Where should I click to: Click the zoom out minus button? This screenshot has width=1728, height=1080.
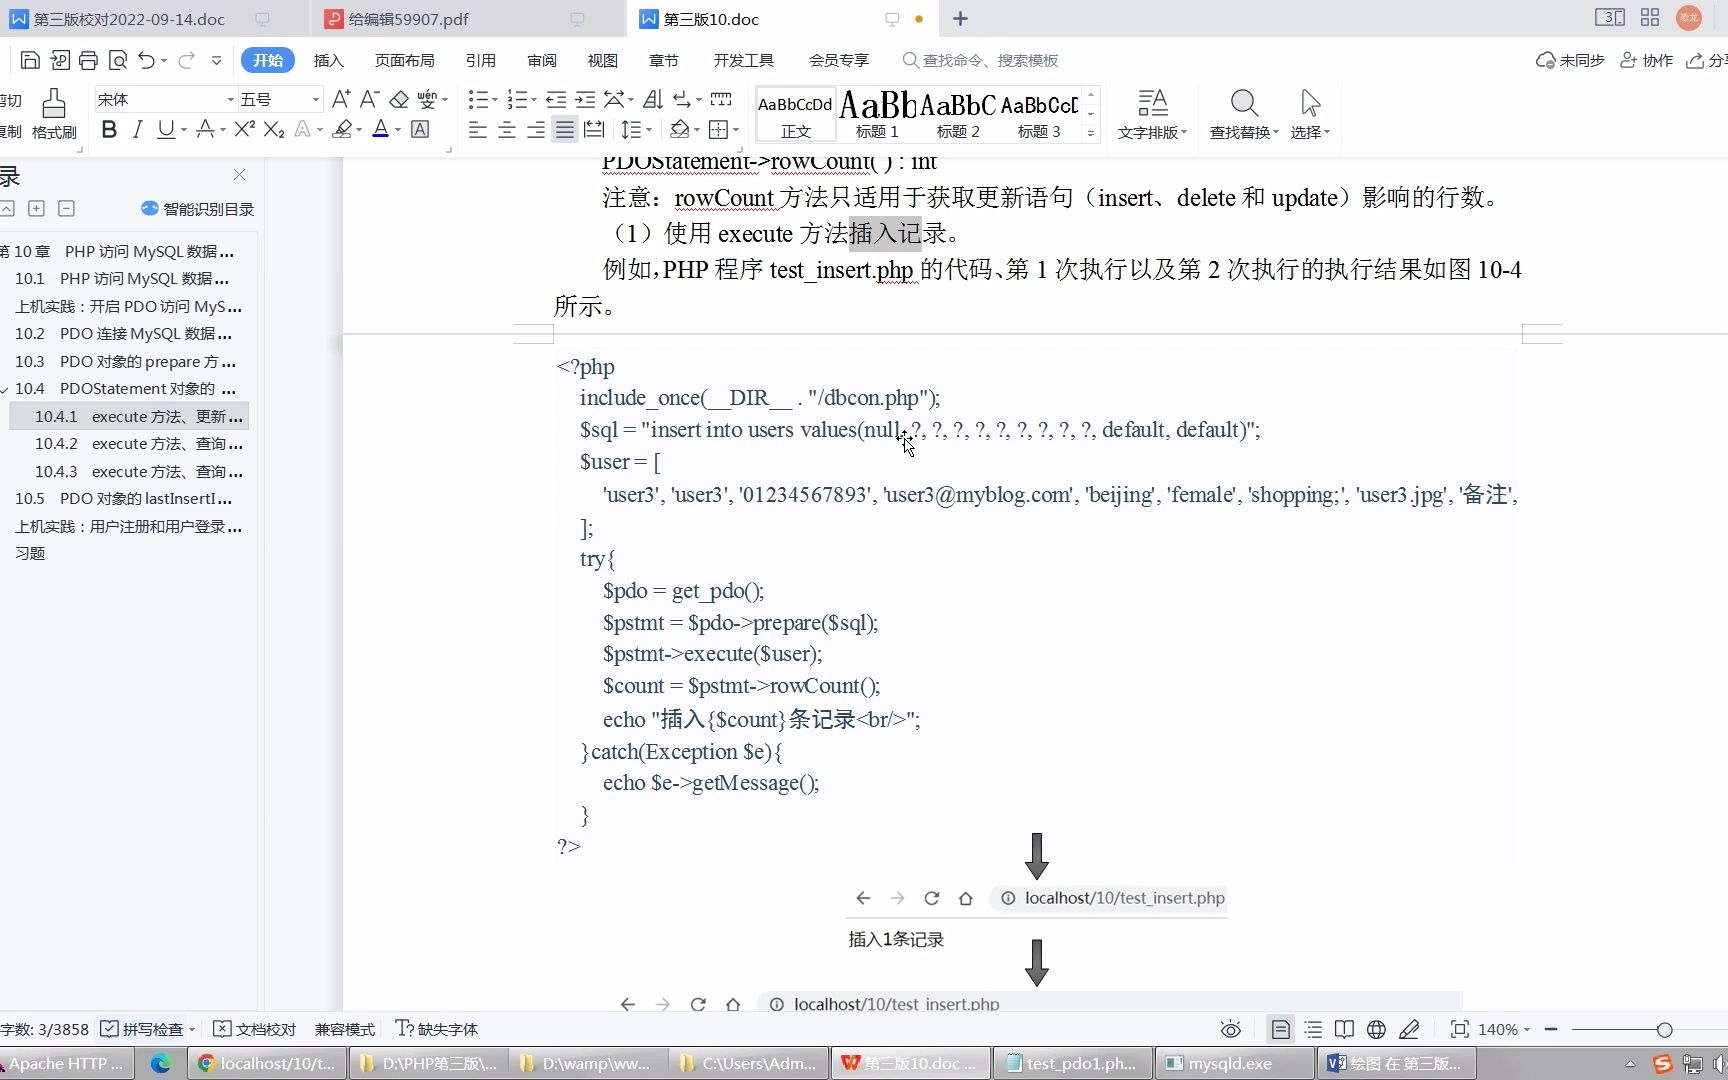pyautogui.click(x=1551, y=1029)
